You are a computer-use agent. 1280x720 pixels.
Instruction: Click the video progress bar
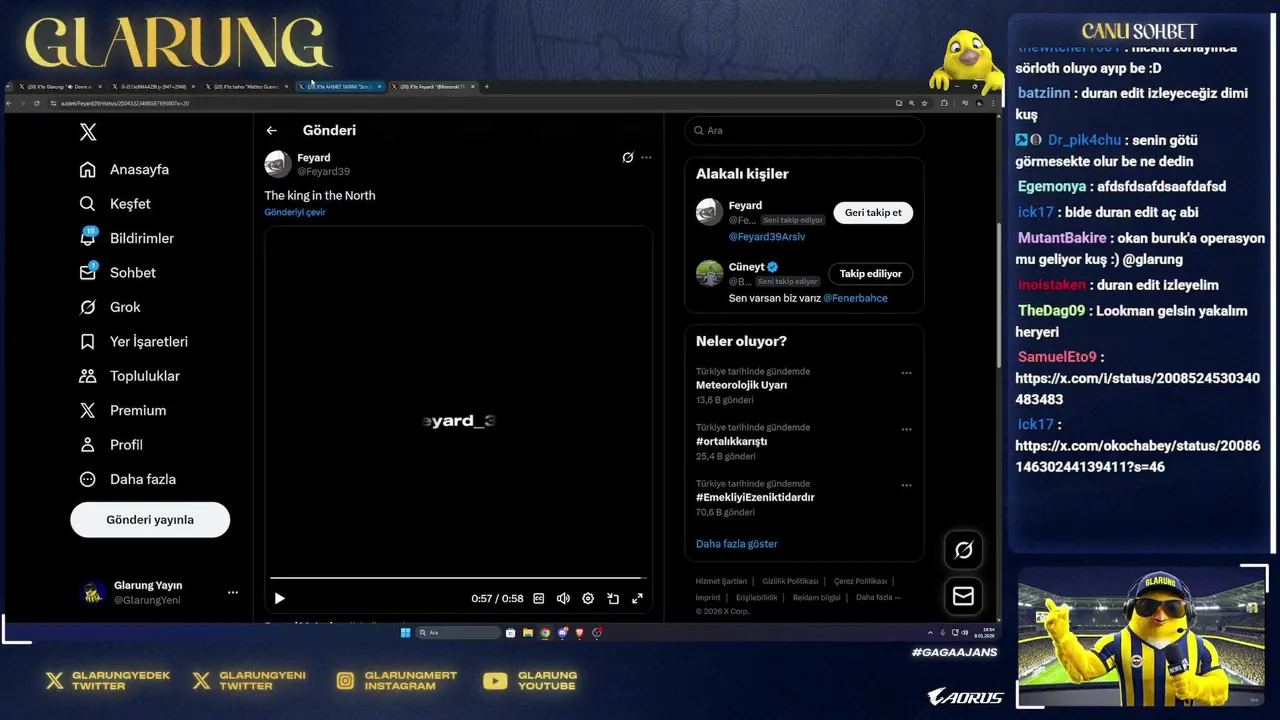click(x=458, y=578)
